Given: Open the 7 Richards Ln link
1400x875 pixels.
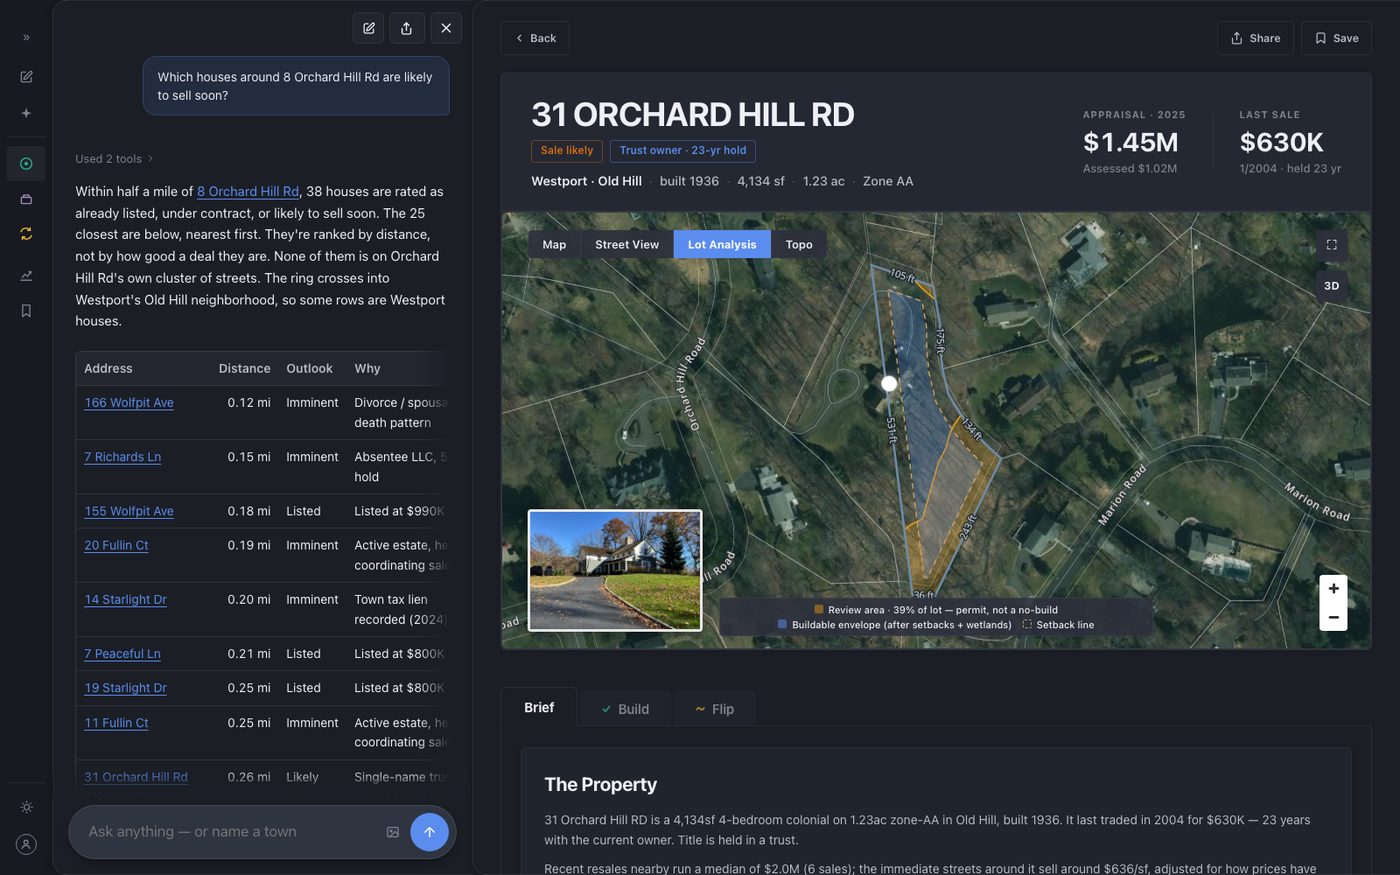Looking at the screenshot, I should [122, 457].
